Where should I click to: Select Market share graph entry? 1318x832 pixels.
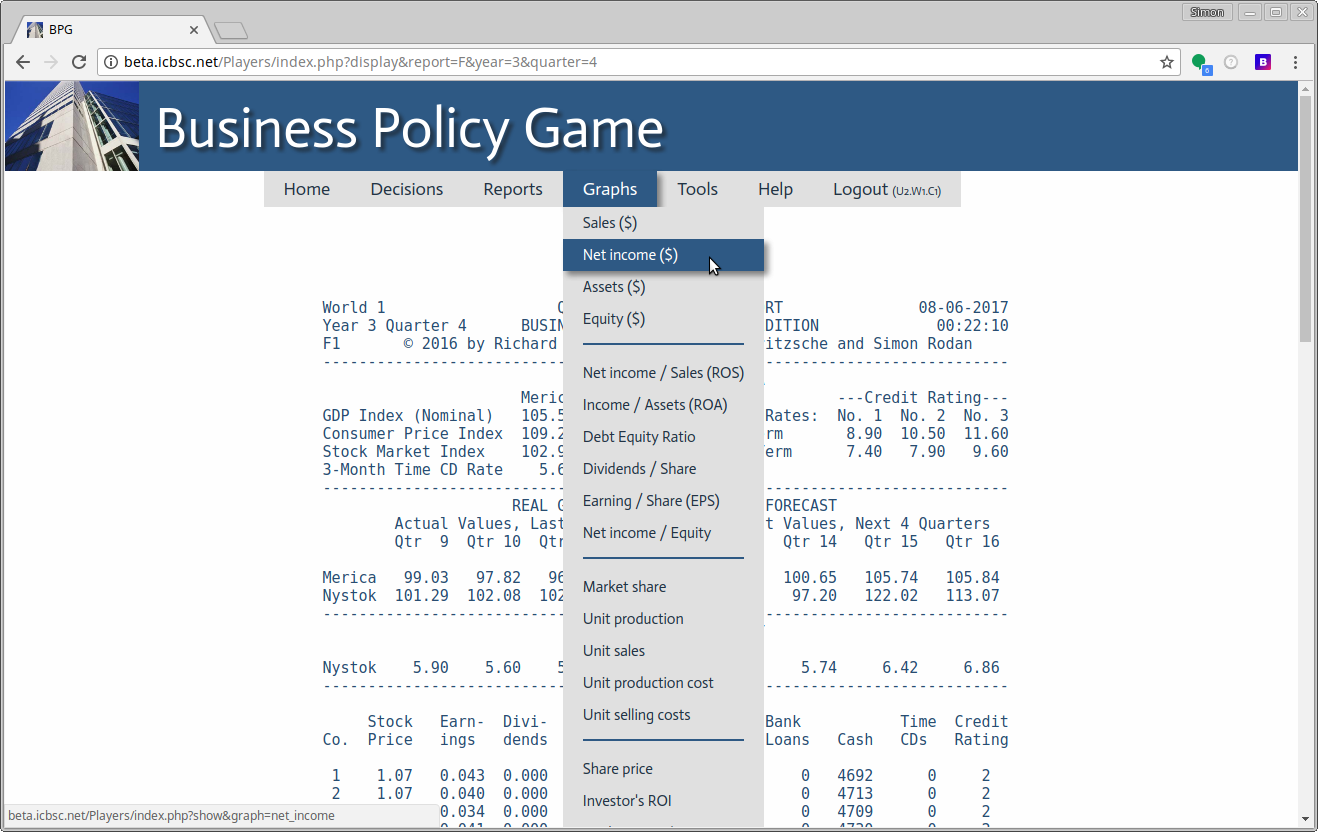[x=624, y=587]
